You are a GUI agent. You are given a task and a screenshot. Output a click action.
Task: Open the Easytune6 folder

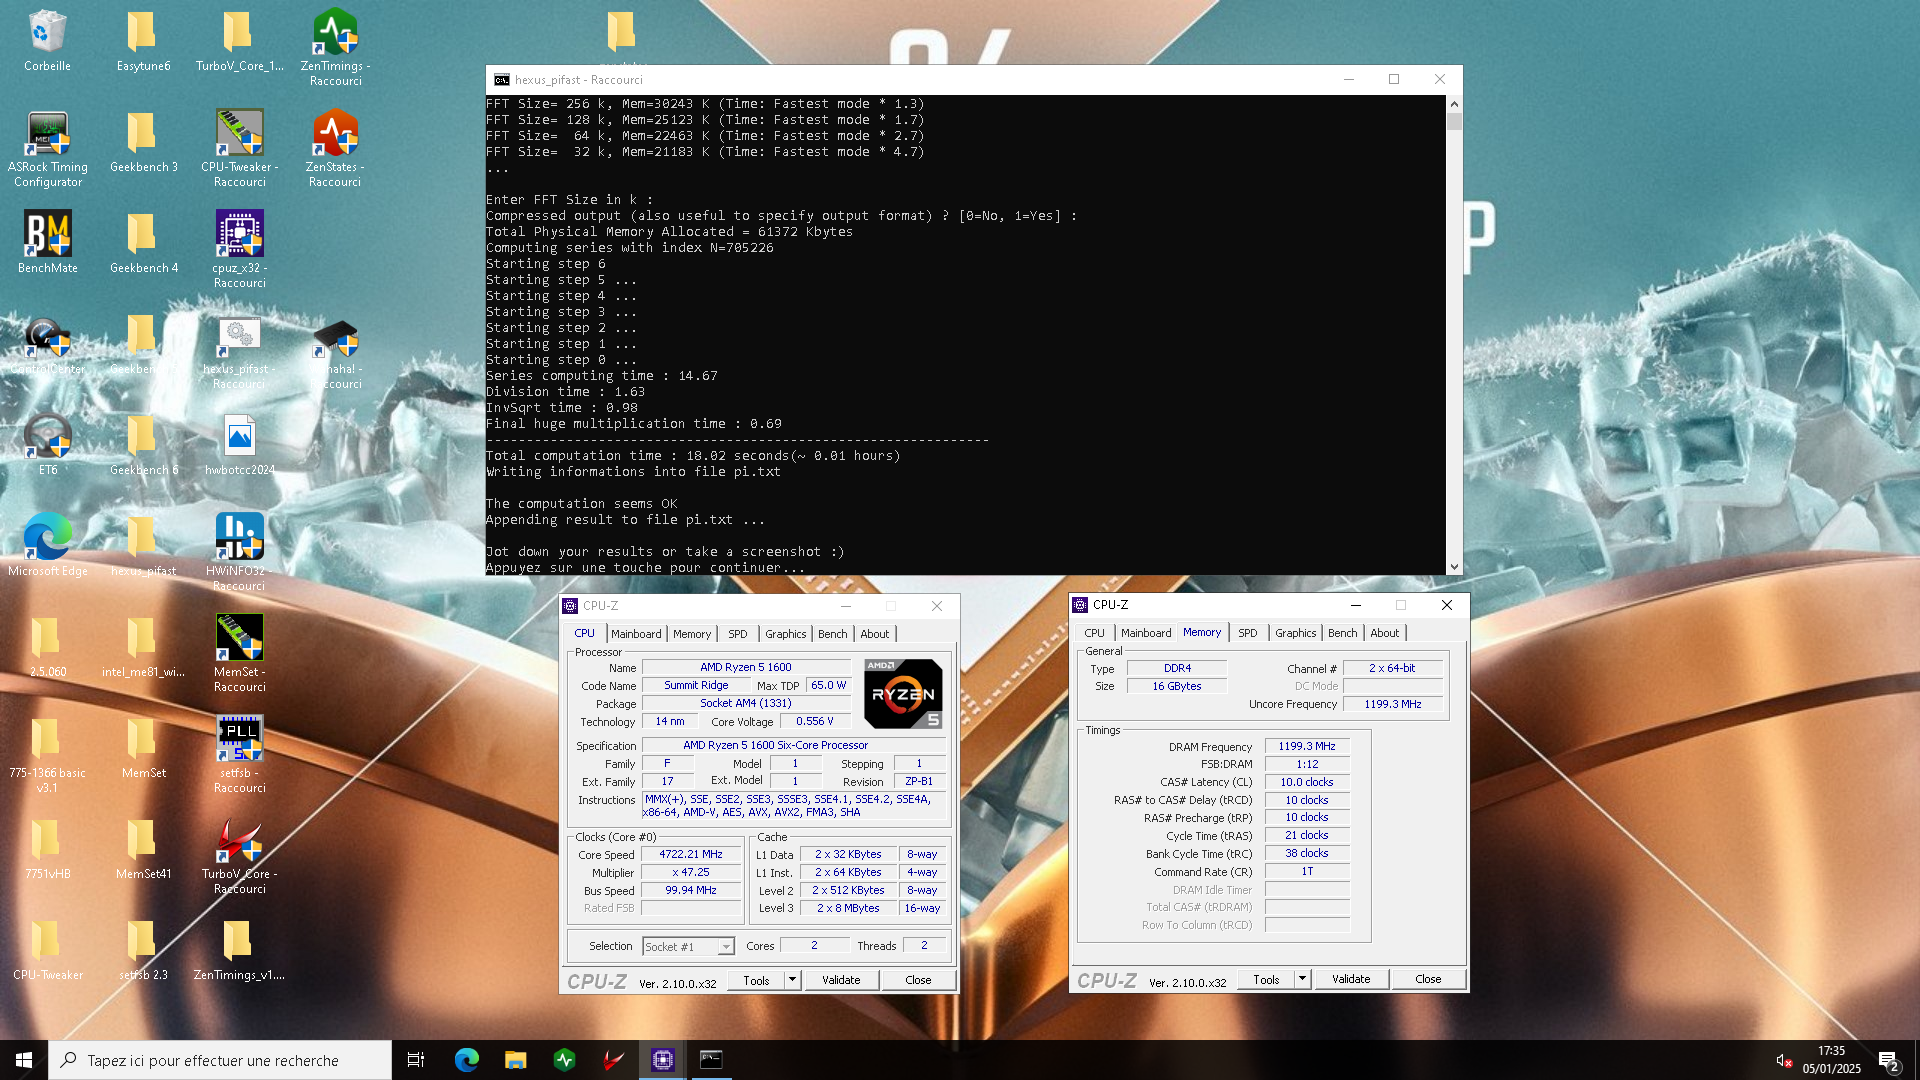click(143, 41)
